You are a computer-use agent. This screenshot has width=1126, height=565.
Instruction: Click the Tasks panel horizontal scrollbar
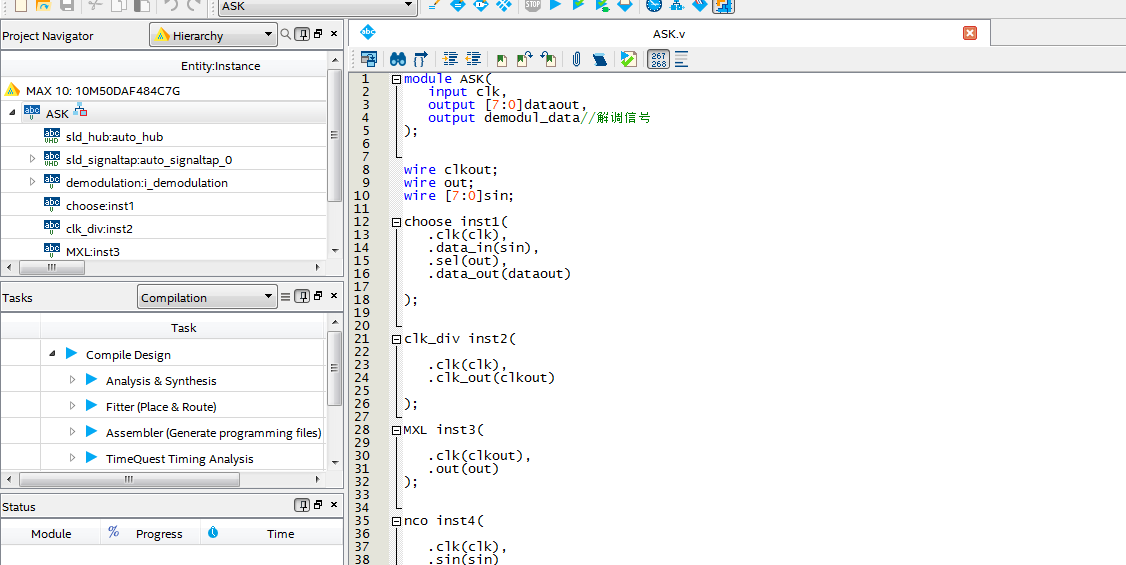130,479
